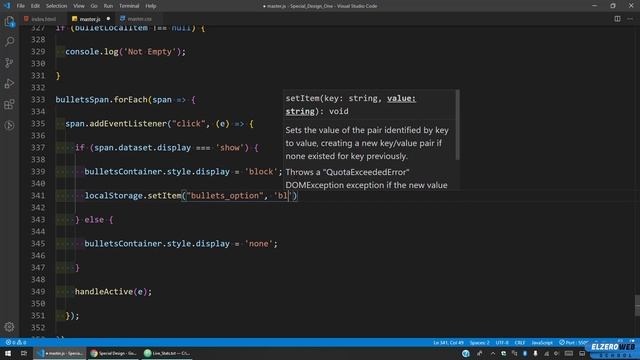Click the 'bullets_option' string on line 341

coord(225,196)
